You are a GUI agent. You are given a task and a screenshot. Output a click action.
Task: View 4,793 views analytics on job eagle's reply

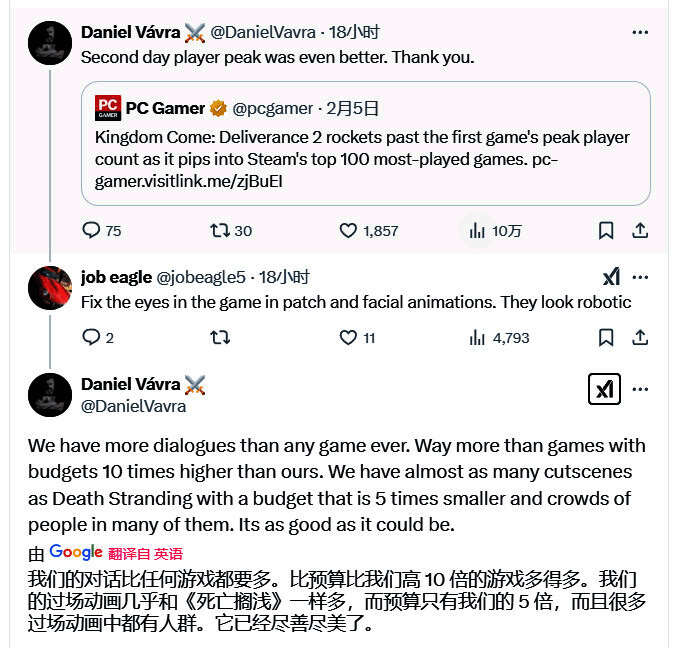pos(499,337)
